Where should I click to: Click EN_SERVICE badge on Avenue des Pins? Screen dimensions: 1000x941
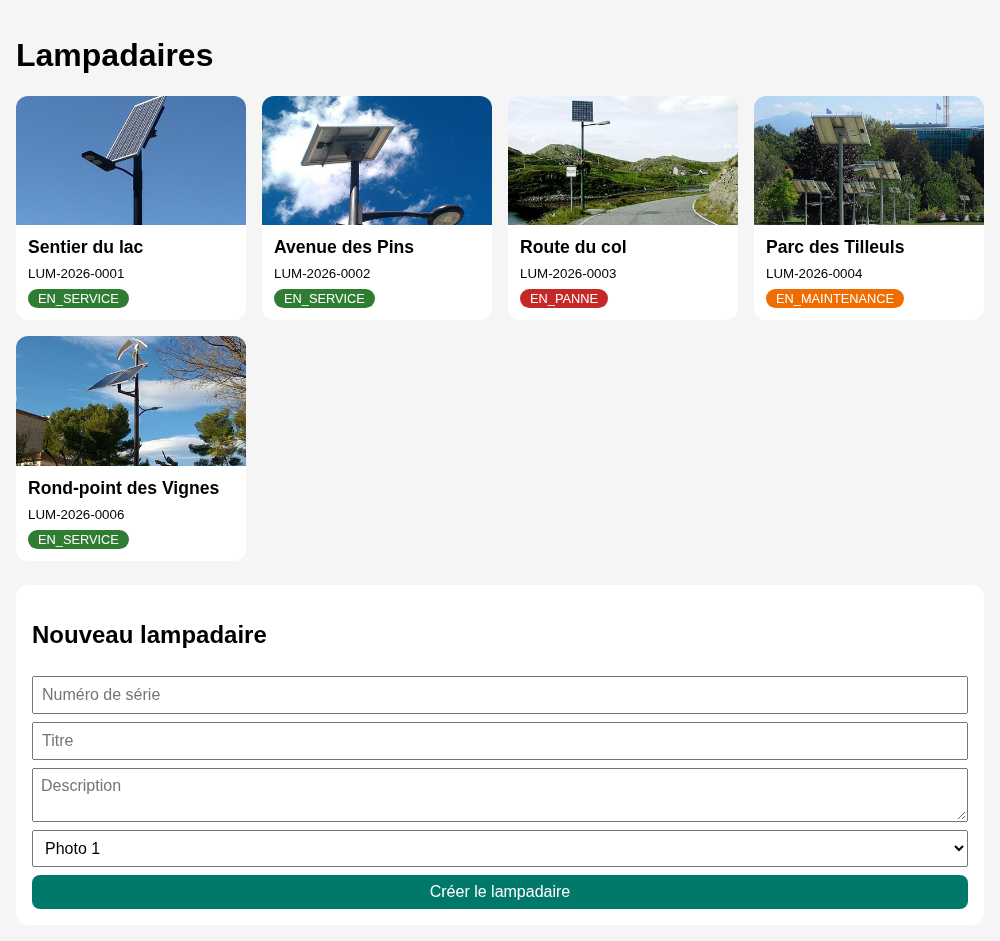pos(325,299)
